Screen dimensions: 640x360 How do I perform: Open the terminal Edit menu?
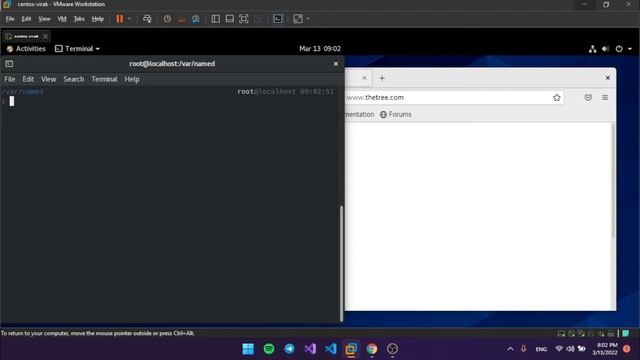pos(28,79)
